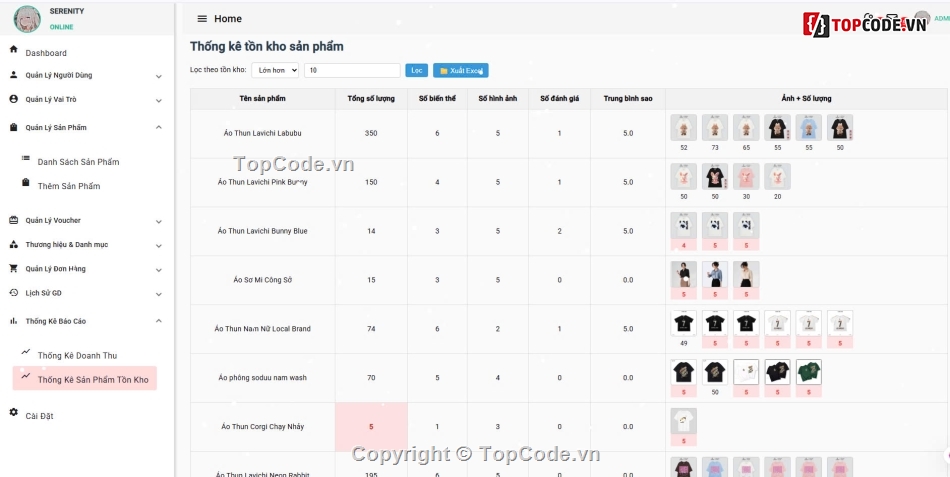Click the Thống Kê Báo Cáo bar chart icon
950x477 pixels.
pos(13,321)
